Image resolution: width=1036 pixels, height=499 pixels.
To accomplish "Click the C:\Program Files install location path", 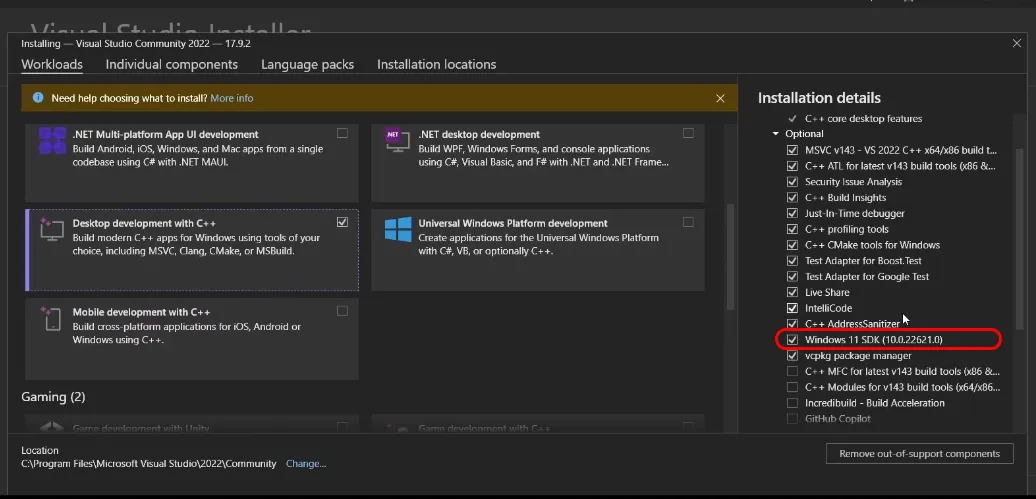I will [x=149, y=464].
